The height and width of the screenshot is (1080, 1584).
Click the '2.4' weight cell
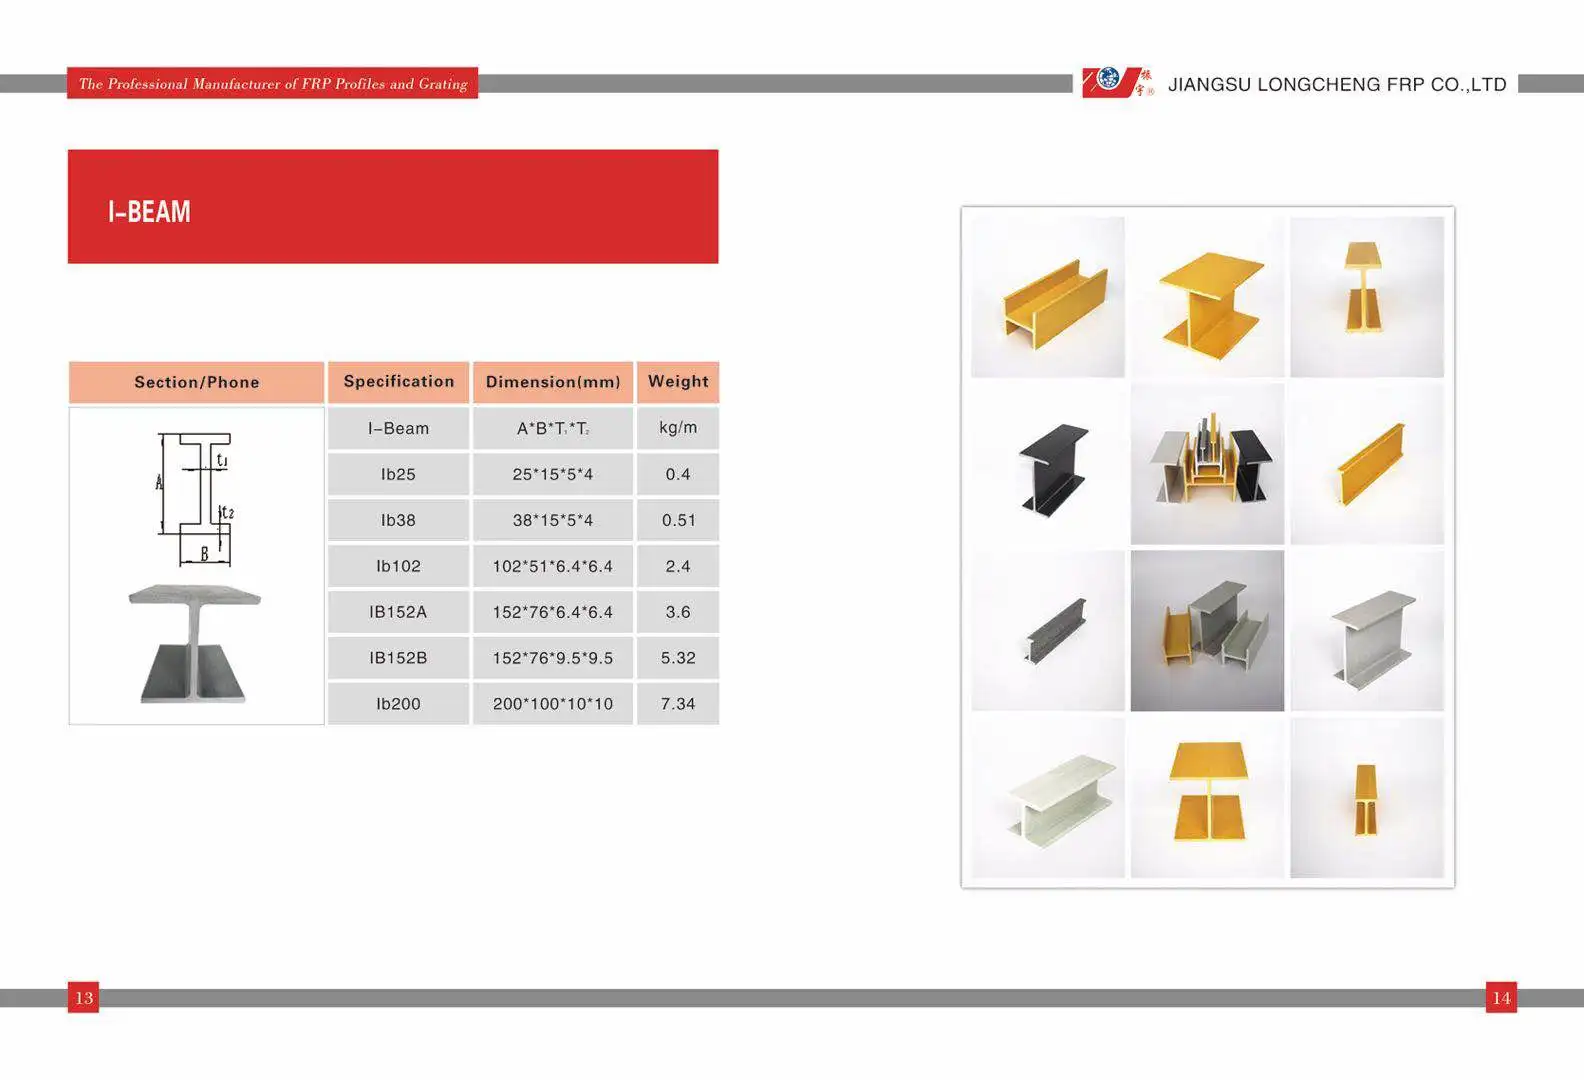[x=678, y=566]
